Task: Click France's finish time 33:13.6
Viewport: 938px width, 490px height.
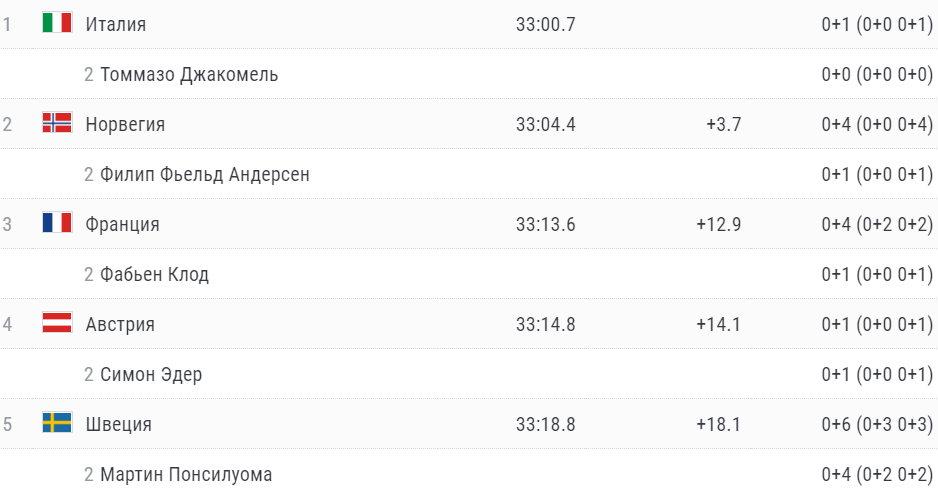Action: [546, 224]
